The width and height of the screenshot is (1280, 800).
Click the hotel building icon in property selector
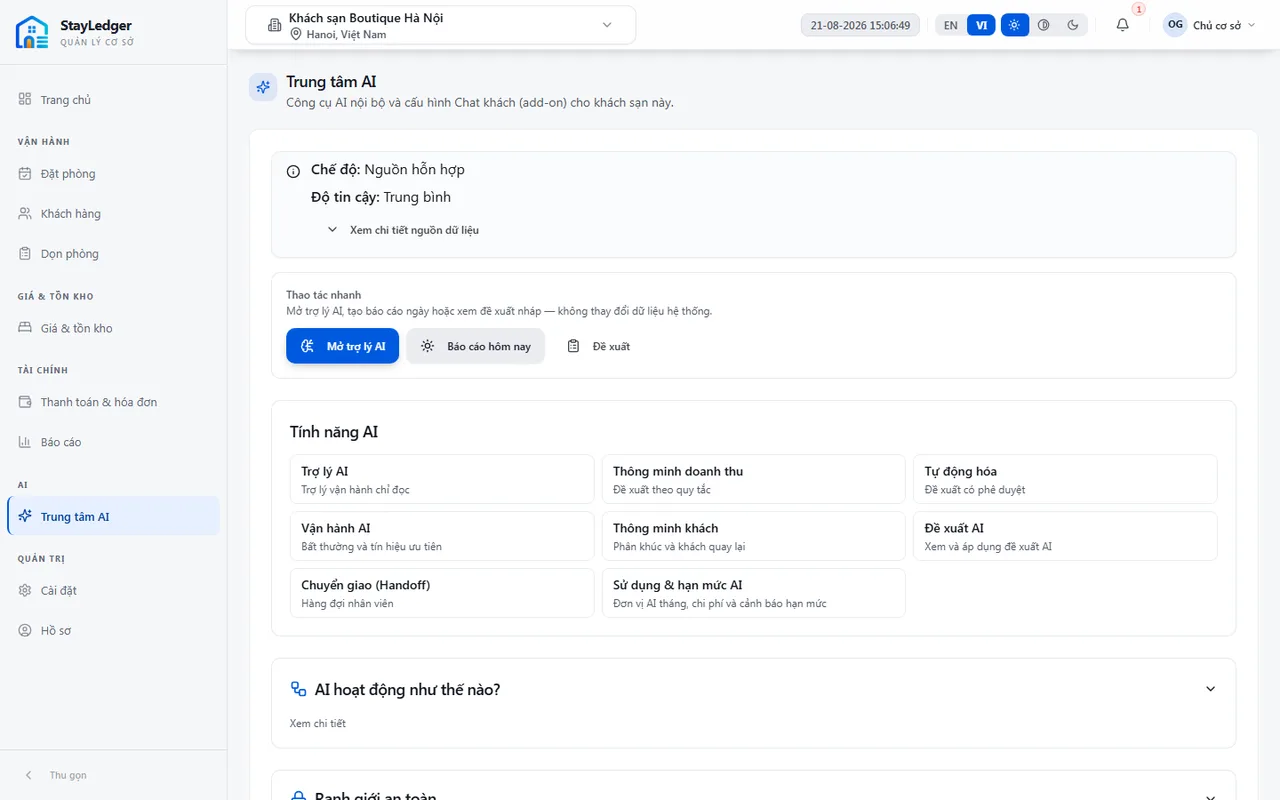coord(275,25)
